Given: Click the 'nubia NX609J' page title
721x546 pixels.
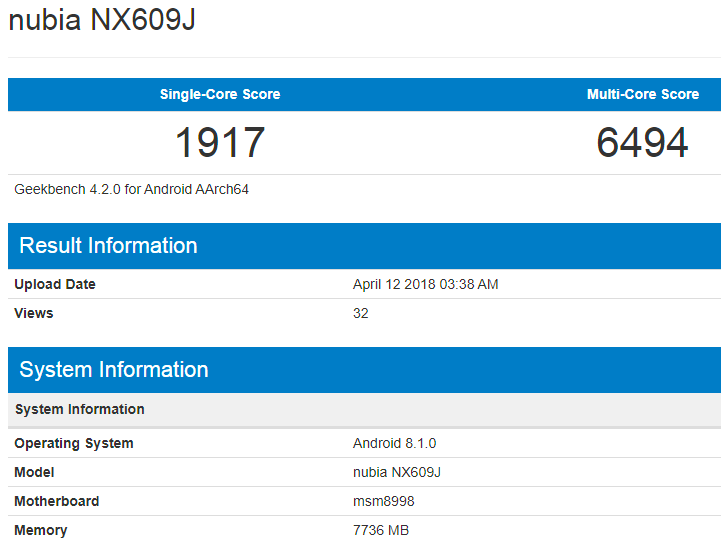Looking at the screenshot, I should (x=102, y=20).
